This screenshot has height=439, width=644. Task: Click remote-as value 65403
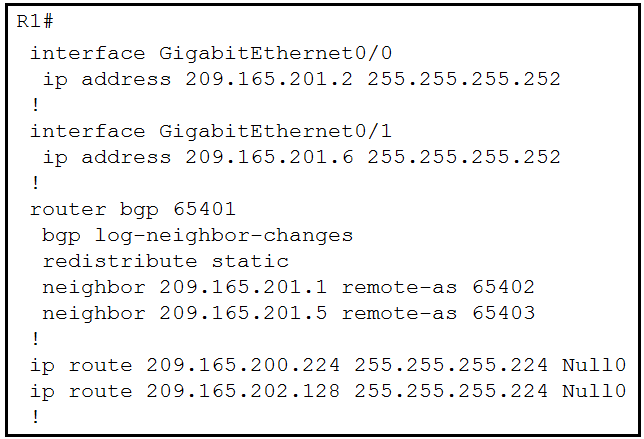point(504,313)
